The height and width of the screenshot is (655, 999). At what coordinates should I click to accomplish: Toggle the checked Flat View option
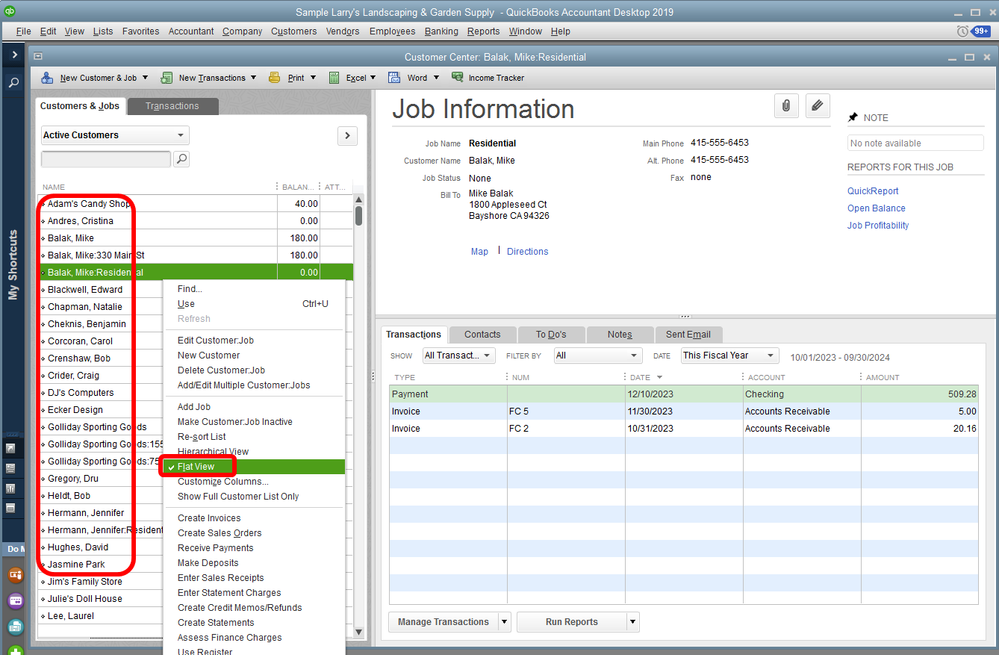pyautogui.click(x=196, y=467)
